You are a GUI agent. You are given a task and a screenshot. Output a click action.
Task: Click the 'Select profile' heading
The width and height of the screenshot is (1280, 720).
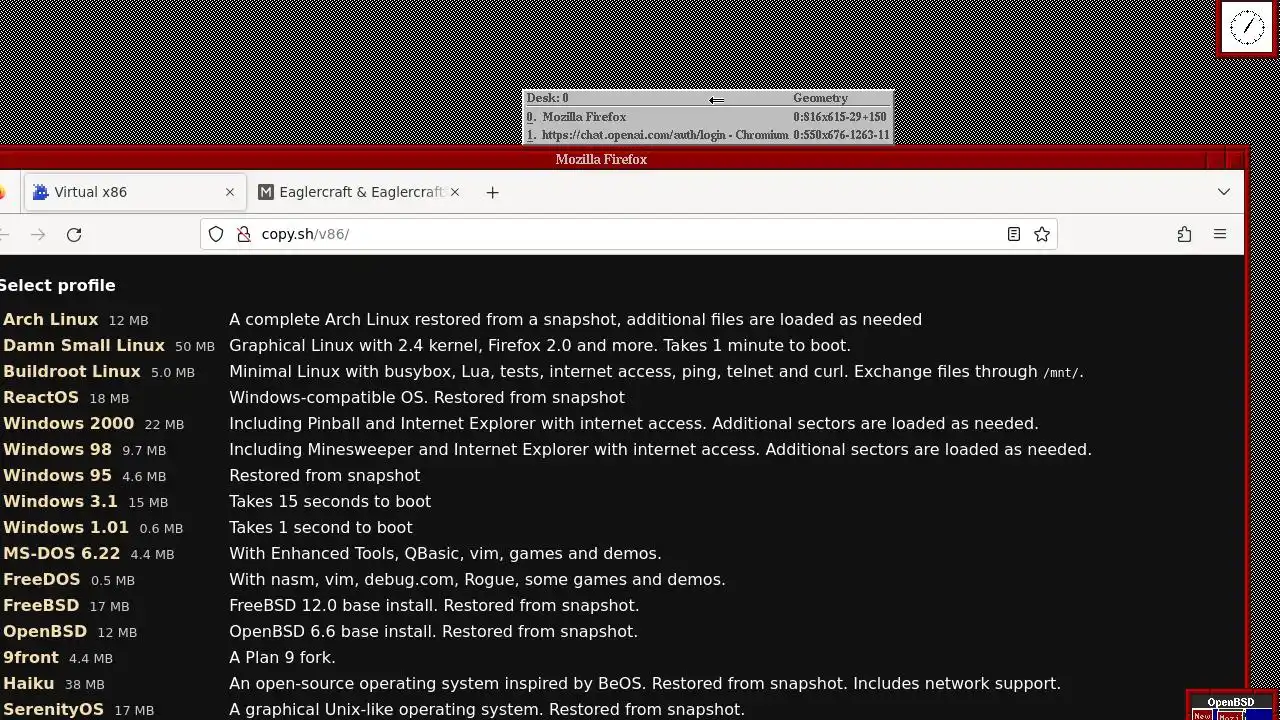click(58, 285)
